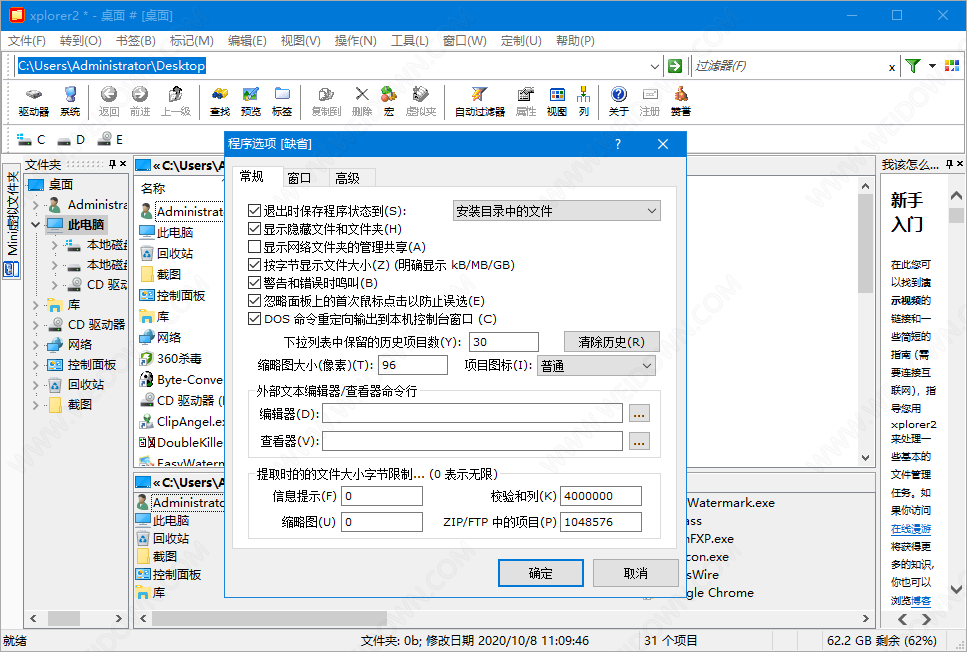Uncheck 显示隐藏文件和文件夹 checkbox
Image resolution: width=967 pixels, height=652 pixels.
point(254,229)
